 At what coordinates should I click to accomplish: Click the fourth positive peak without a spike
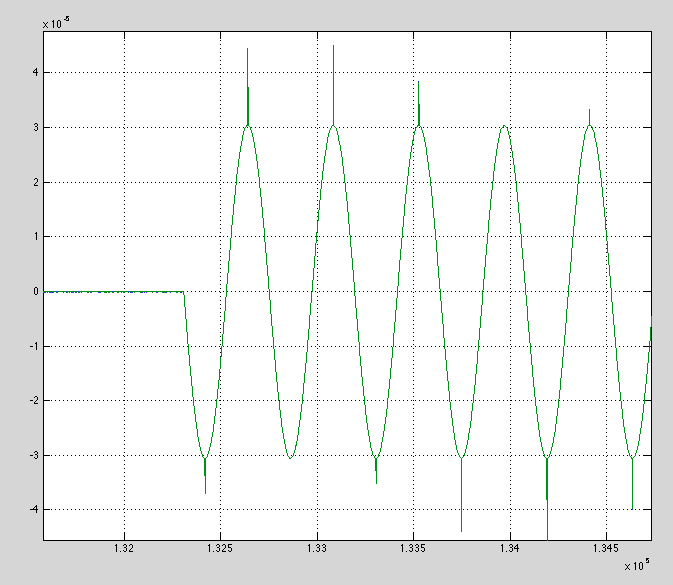click(x=505, y=126)
